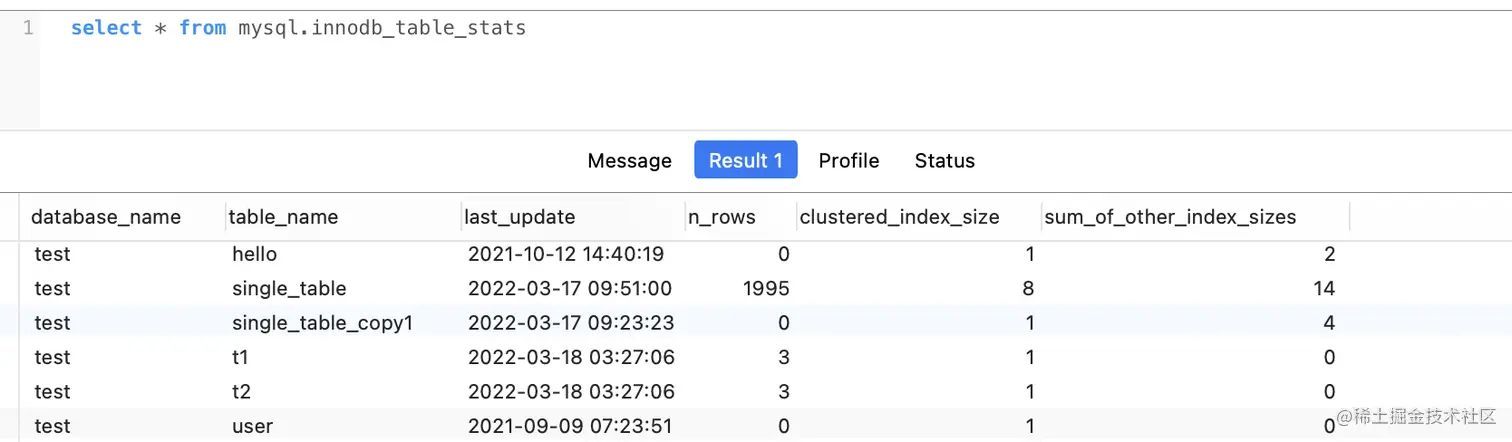Click the t1 table name cell

coord(241,357)
